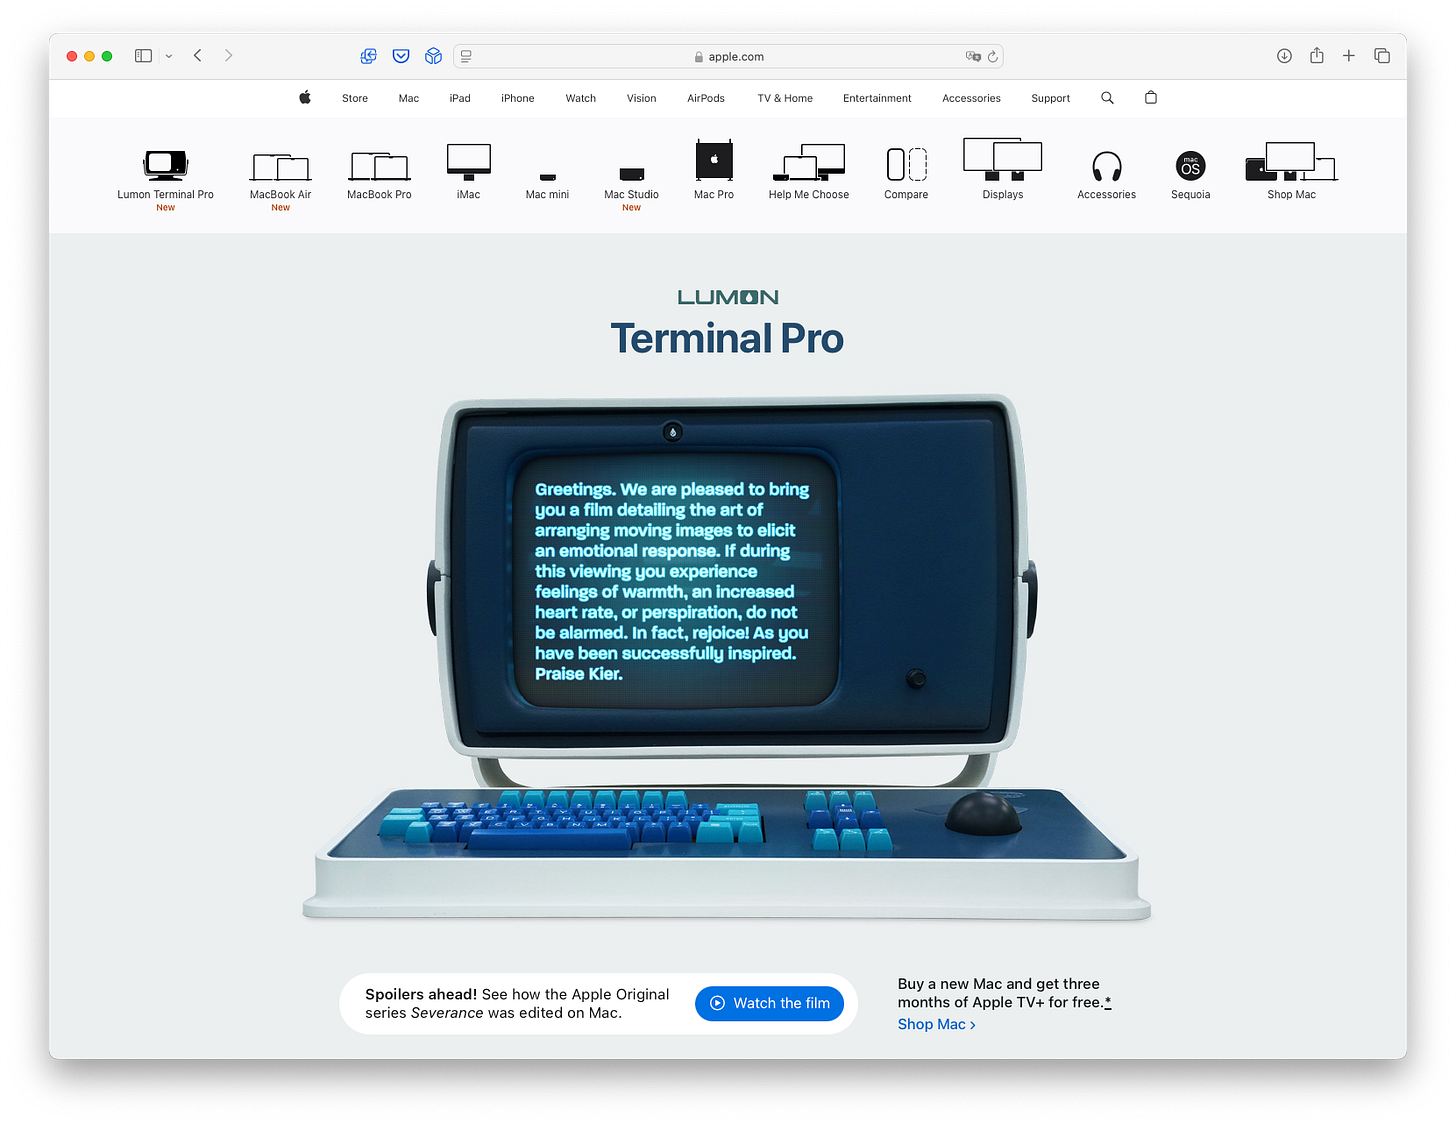Show the tab overview
Screen dimensions: 1456x1124
1382,56
